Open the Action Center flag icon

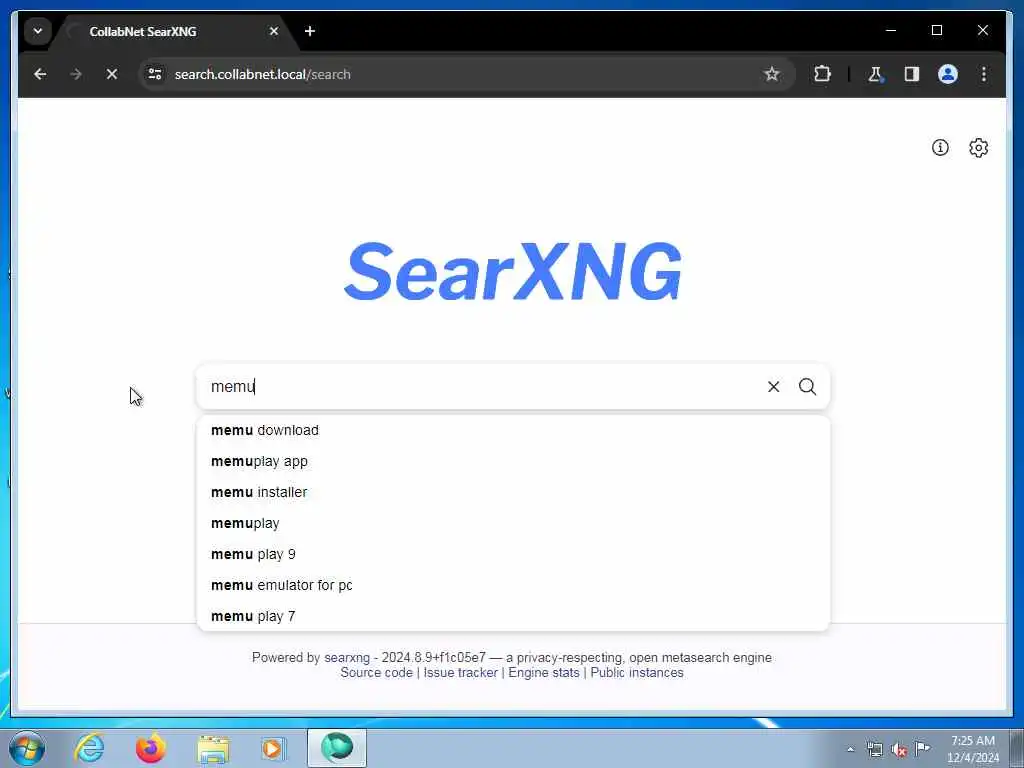pos(922,748)
